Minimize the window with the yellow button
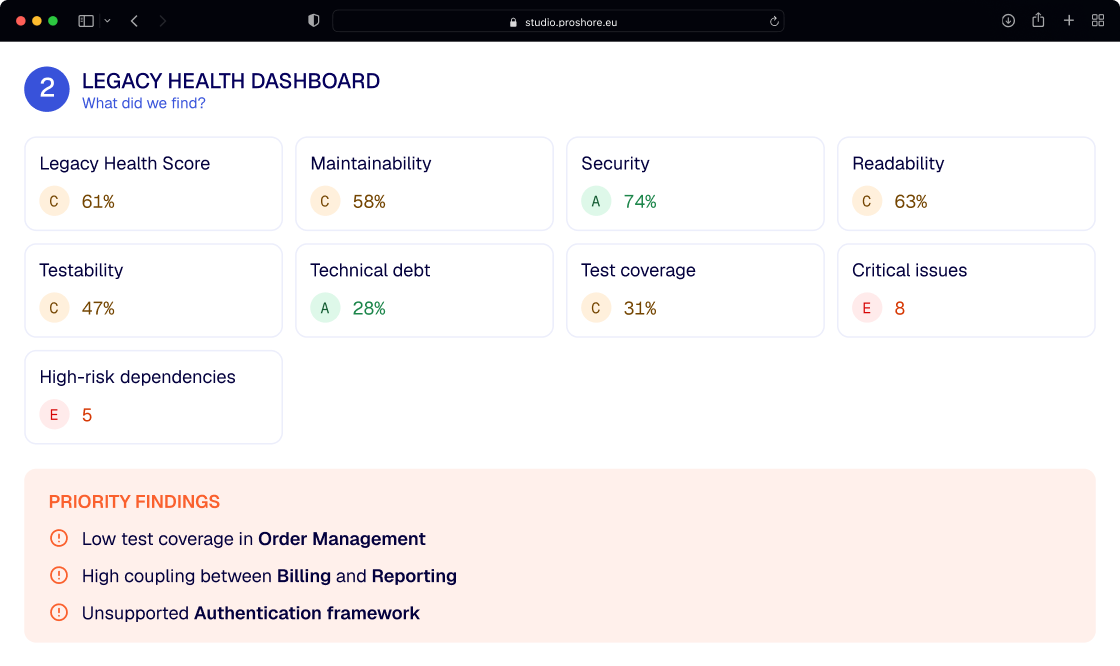 point(37,21)
